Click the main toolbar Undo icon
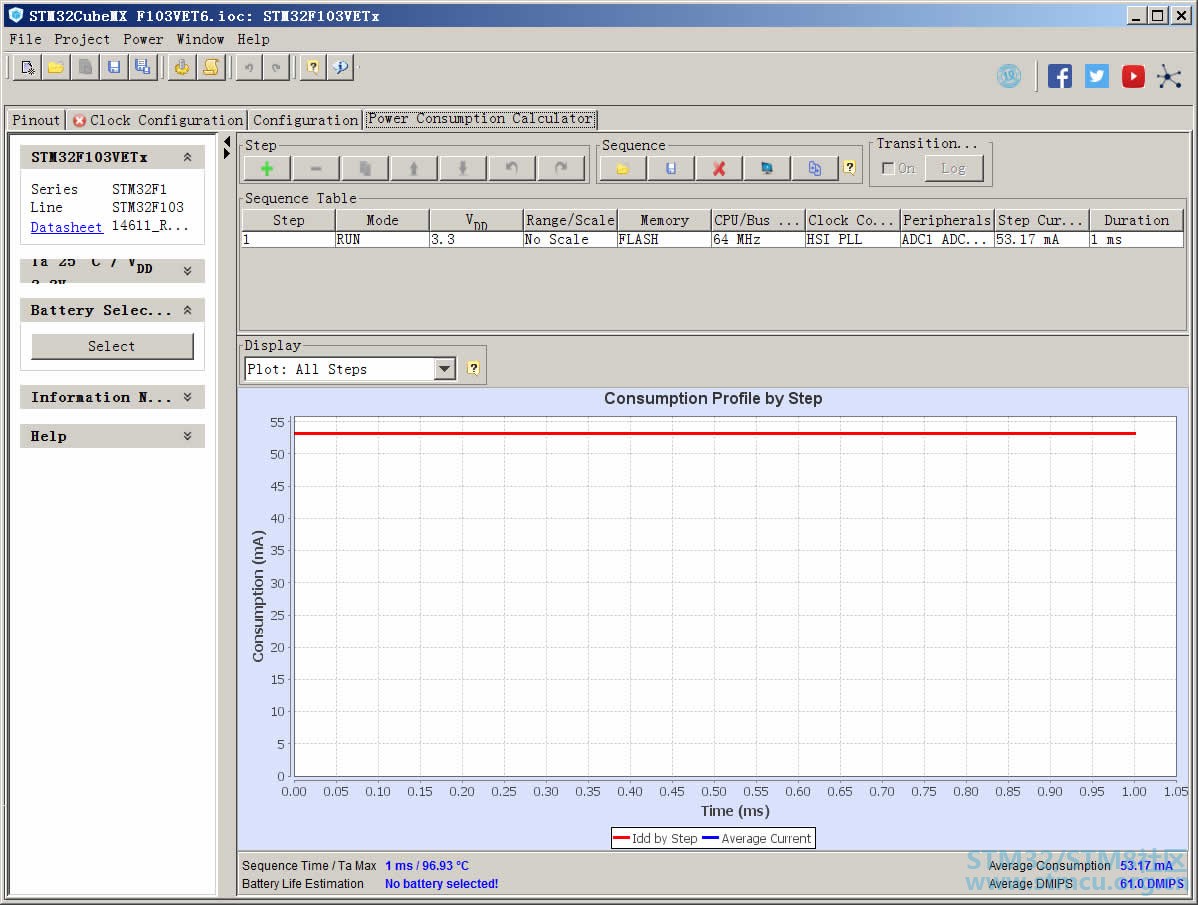The width and height of the screenshot is (1198, 905). point(248,68)
